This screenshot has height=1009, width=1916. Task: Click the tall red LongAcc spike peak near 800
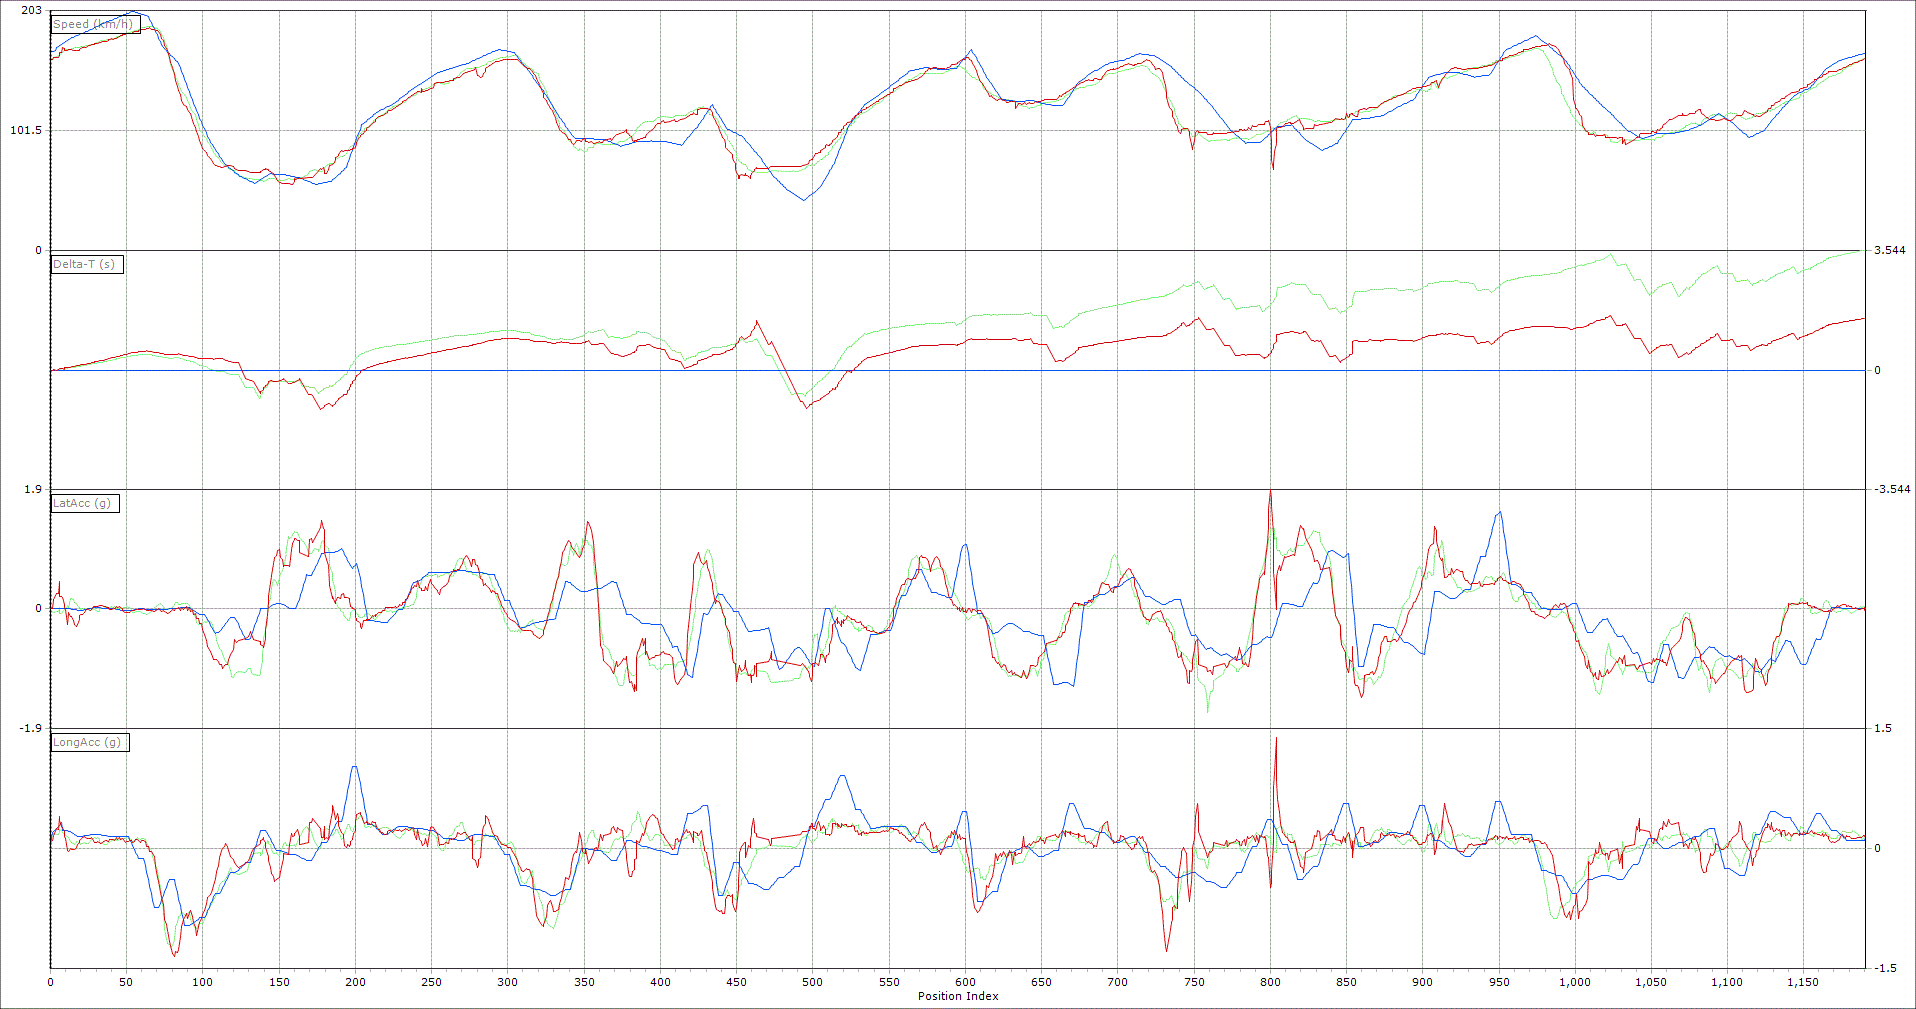1277,739
